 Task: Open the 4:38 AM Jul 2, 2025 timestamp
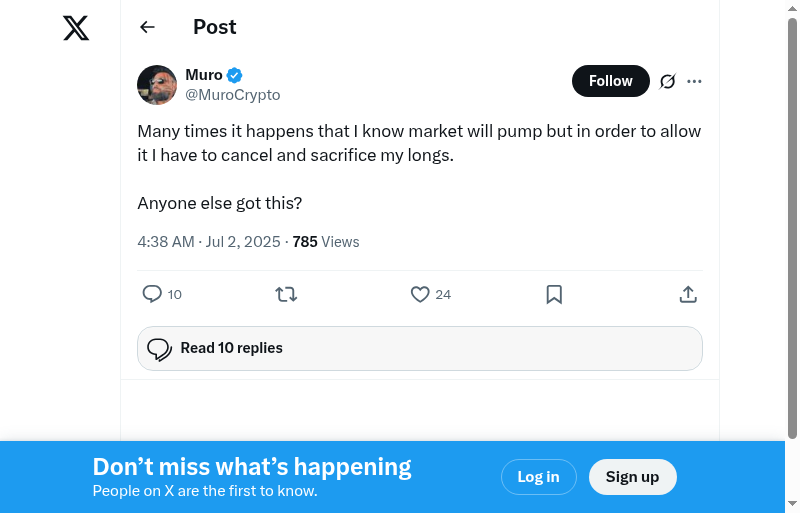tap(210, 242)
